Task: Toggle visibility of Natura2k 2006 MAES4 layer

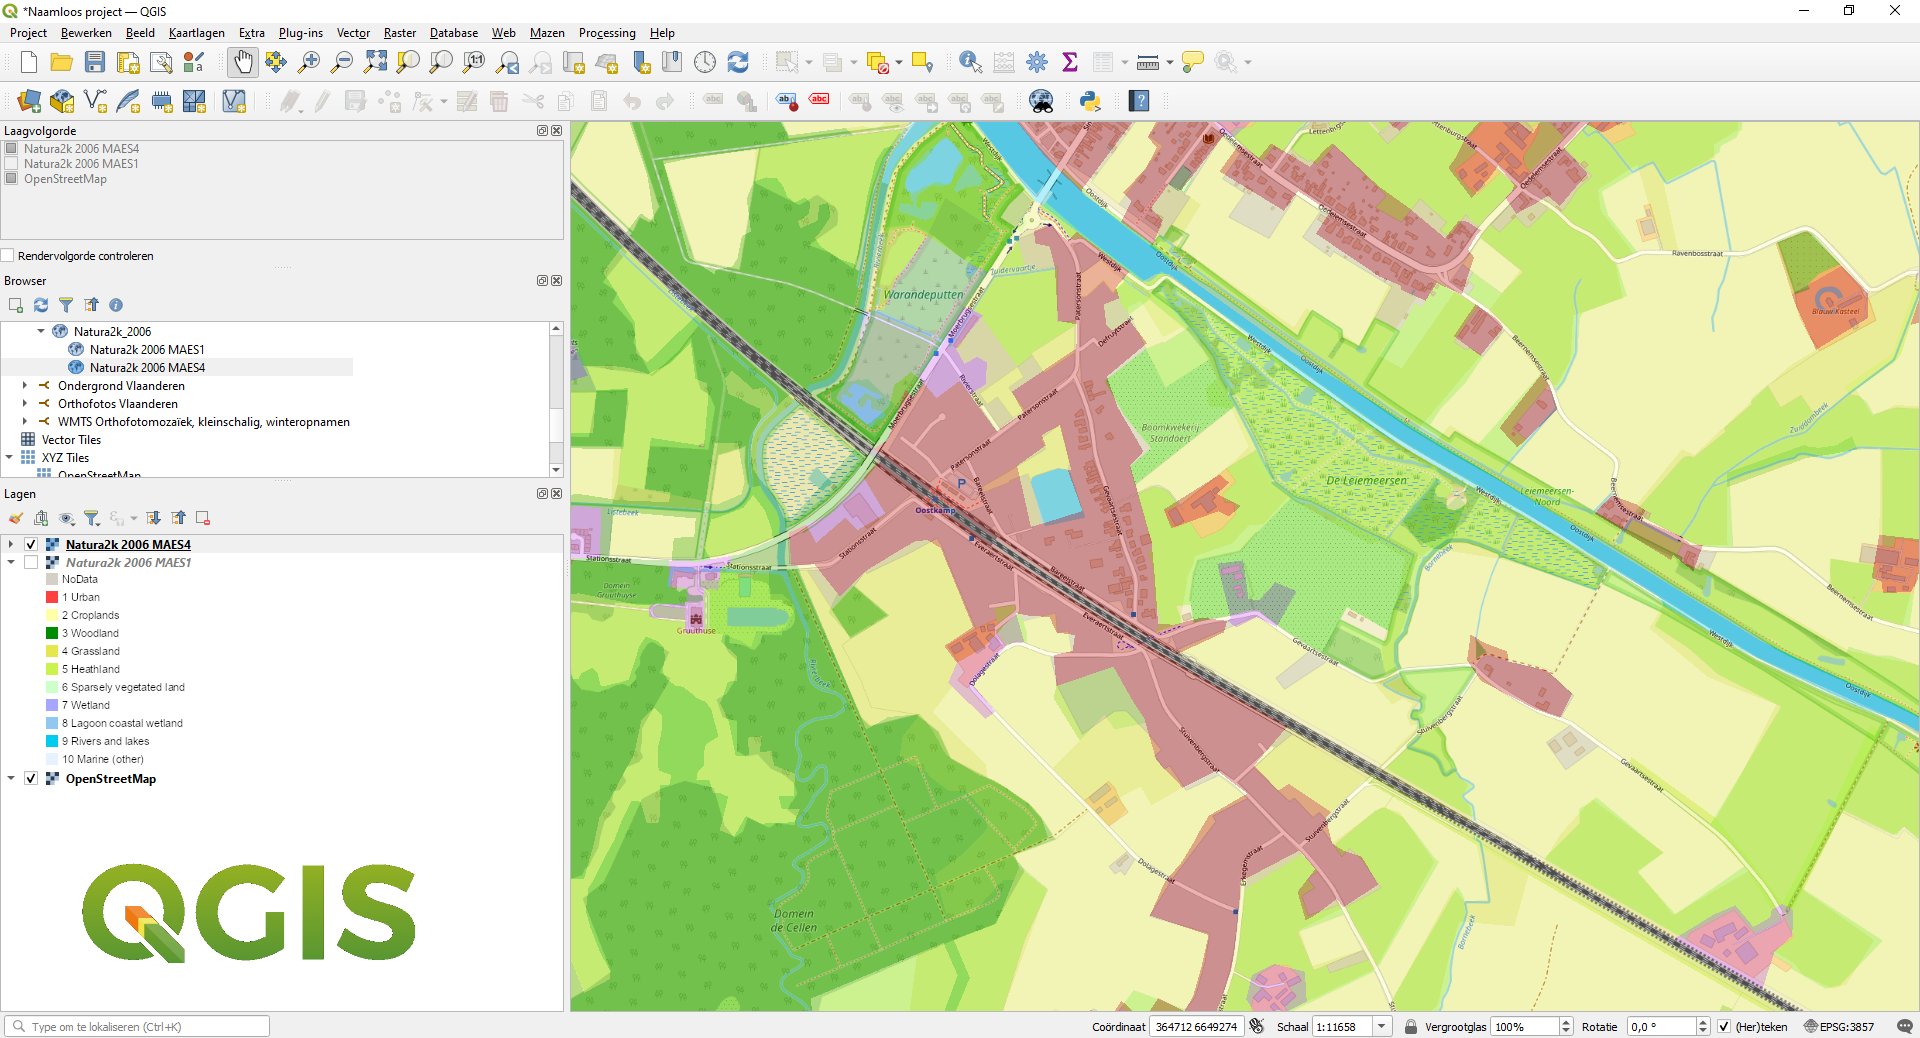Action: [31, 545]
